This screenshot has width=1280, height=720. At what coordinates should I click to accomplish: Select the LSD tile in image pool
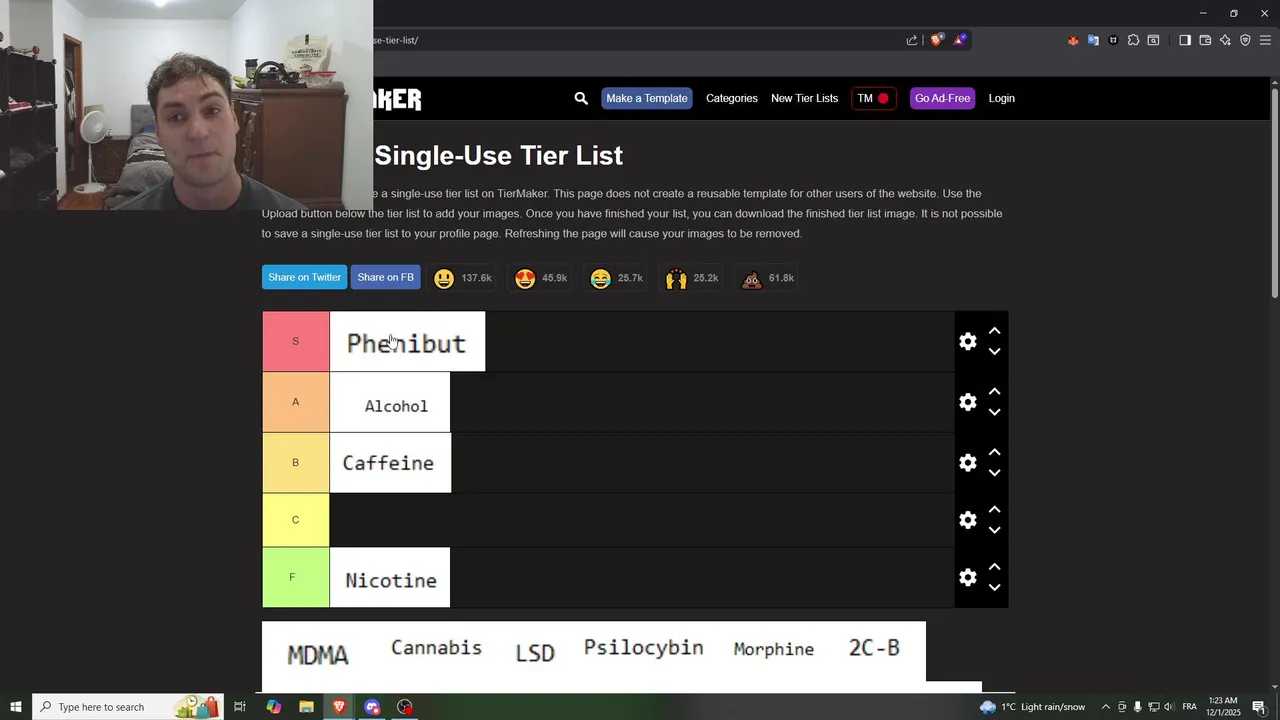coord(534,652)
